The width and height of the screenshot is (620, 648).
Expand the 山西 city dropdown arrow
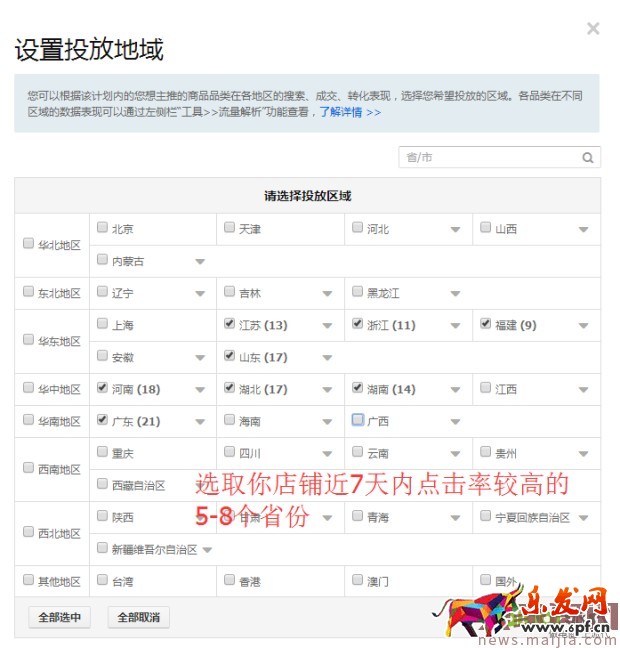[583, 229]
